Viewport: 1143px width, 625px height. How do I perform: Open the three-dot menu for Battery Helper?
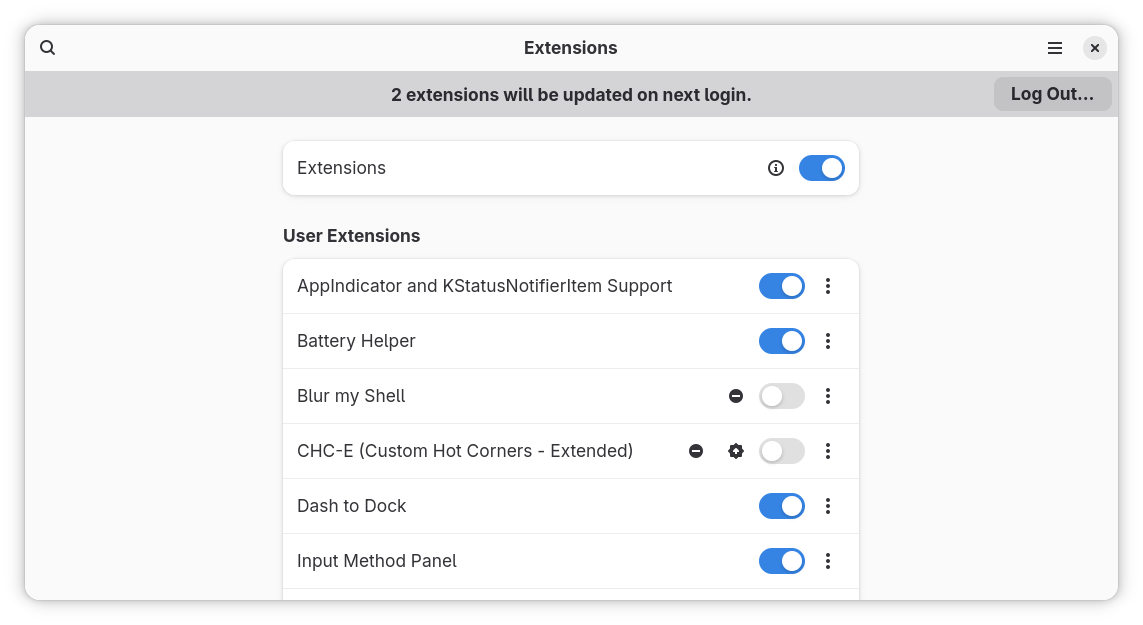(828, 341)
